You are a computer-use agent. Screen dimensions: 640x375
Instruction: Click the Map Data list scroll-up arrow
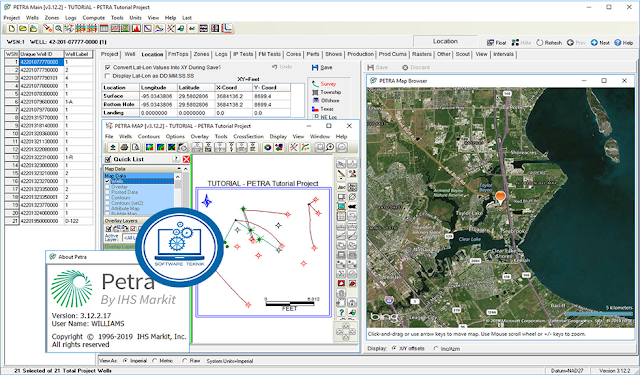click(x=178, y=177)
